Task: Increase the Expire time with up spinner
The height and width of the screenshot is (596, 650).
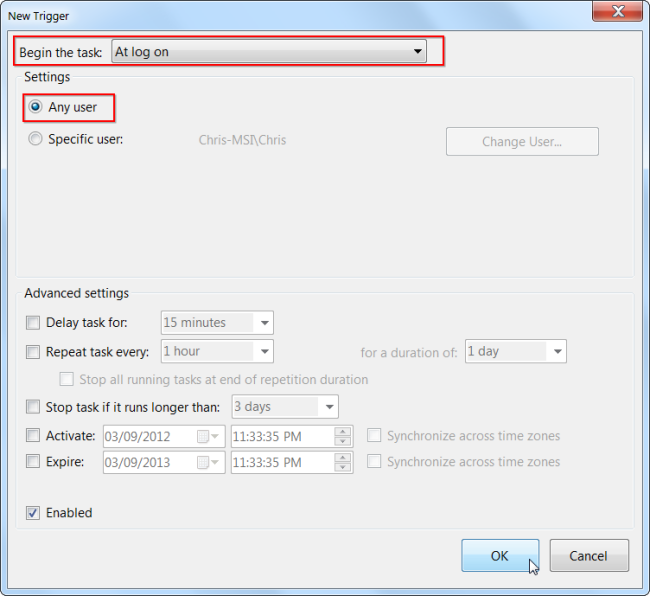Action: 342,458
